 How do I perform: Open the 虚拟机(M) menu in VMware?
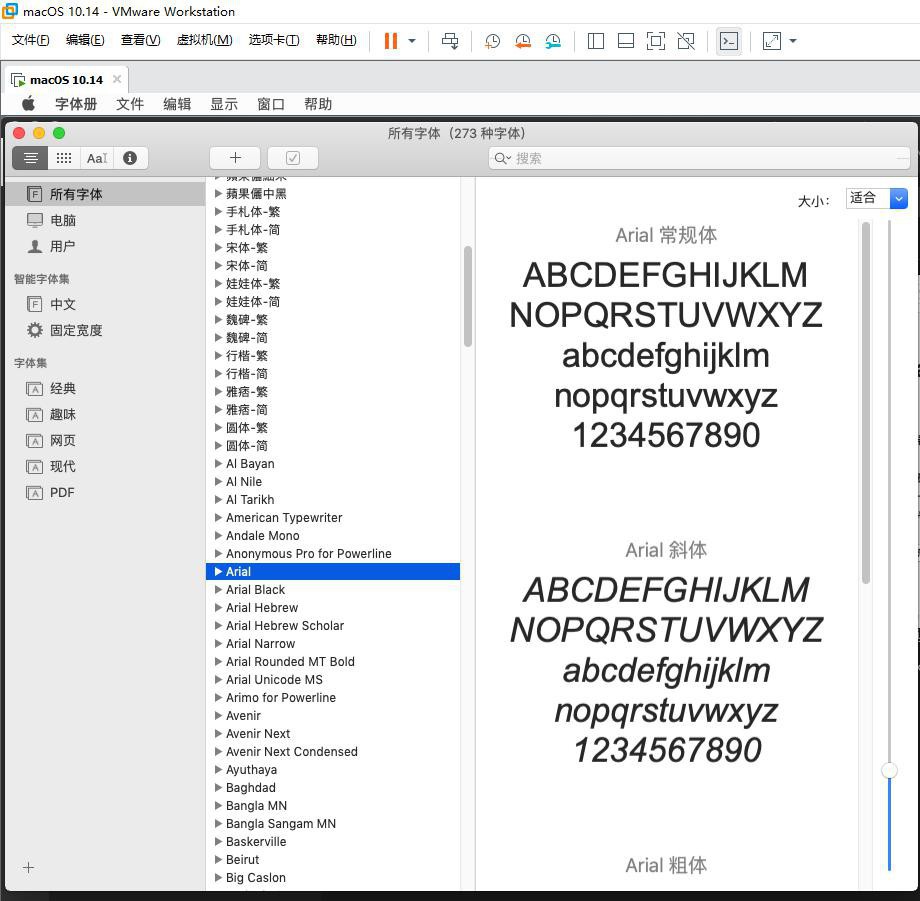click(205, 40)
